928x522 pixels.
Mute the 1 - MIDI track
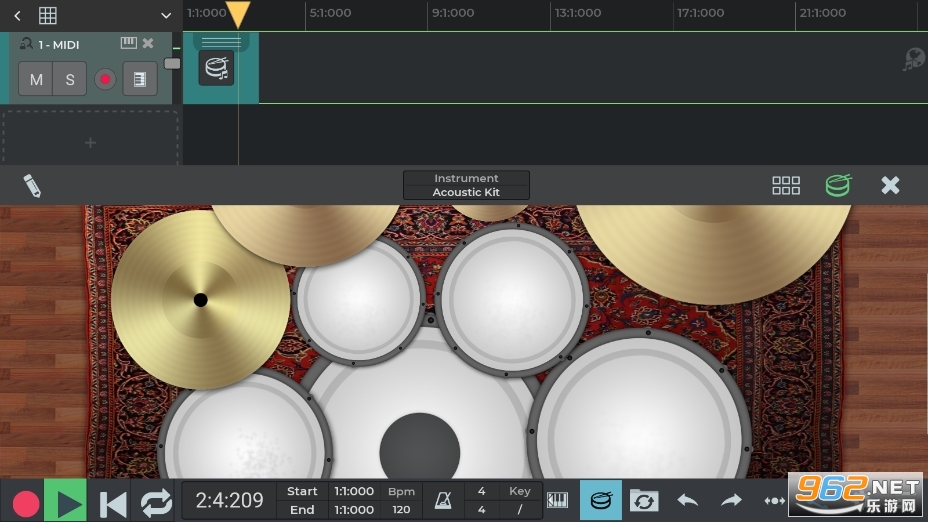pos(36,80)
